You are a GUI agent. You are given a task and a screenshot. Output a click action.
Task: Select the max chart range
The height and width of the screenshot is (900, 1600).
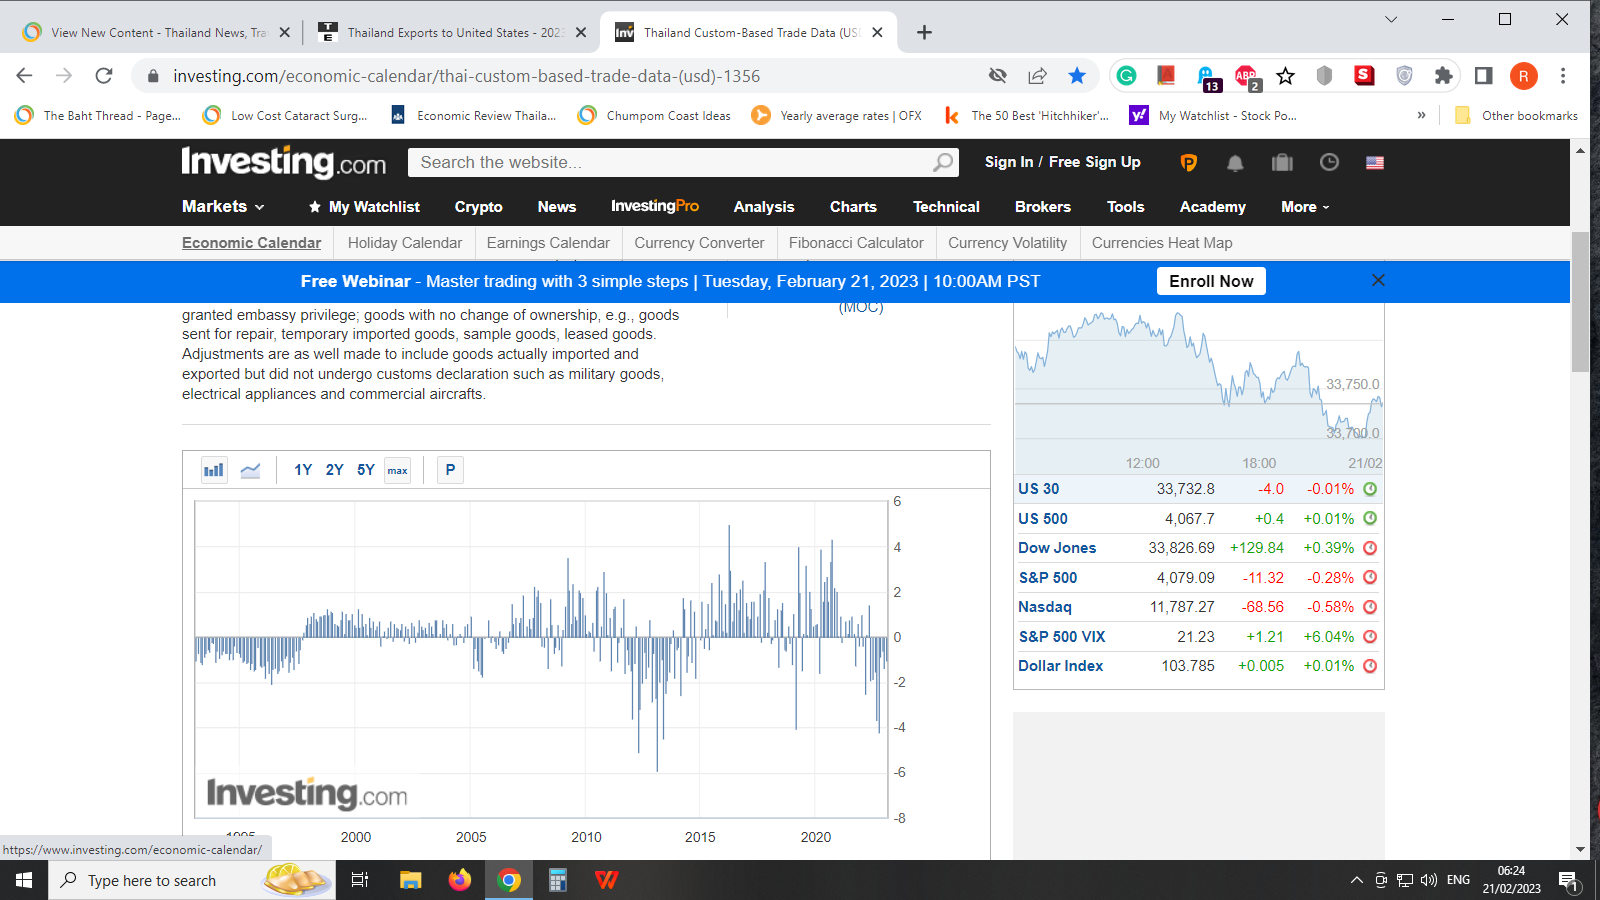[398, 470]
